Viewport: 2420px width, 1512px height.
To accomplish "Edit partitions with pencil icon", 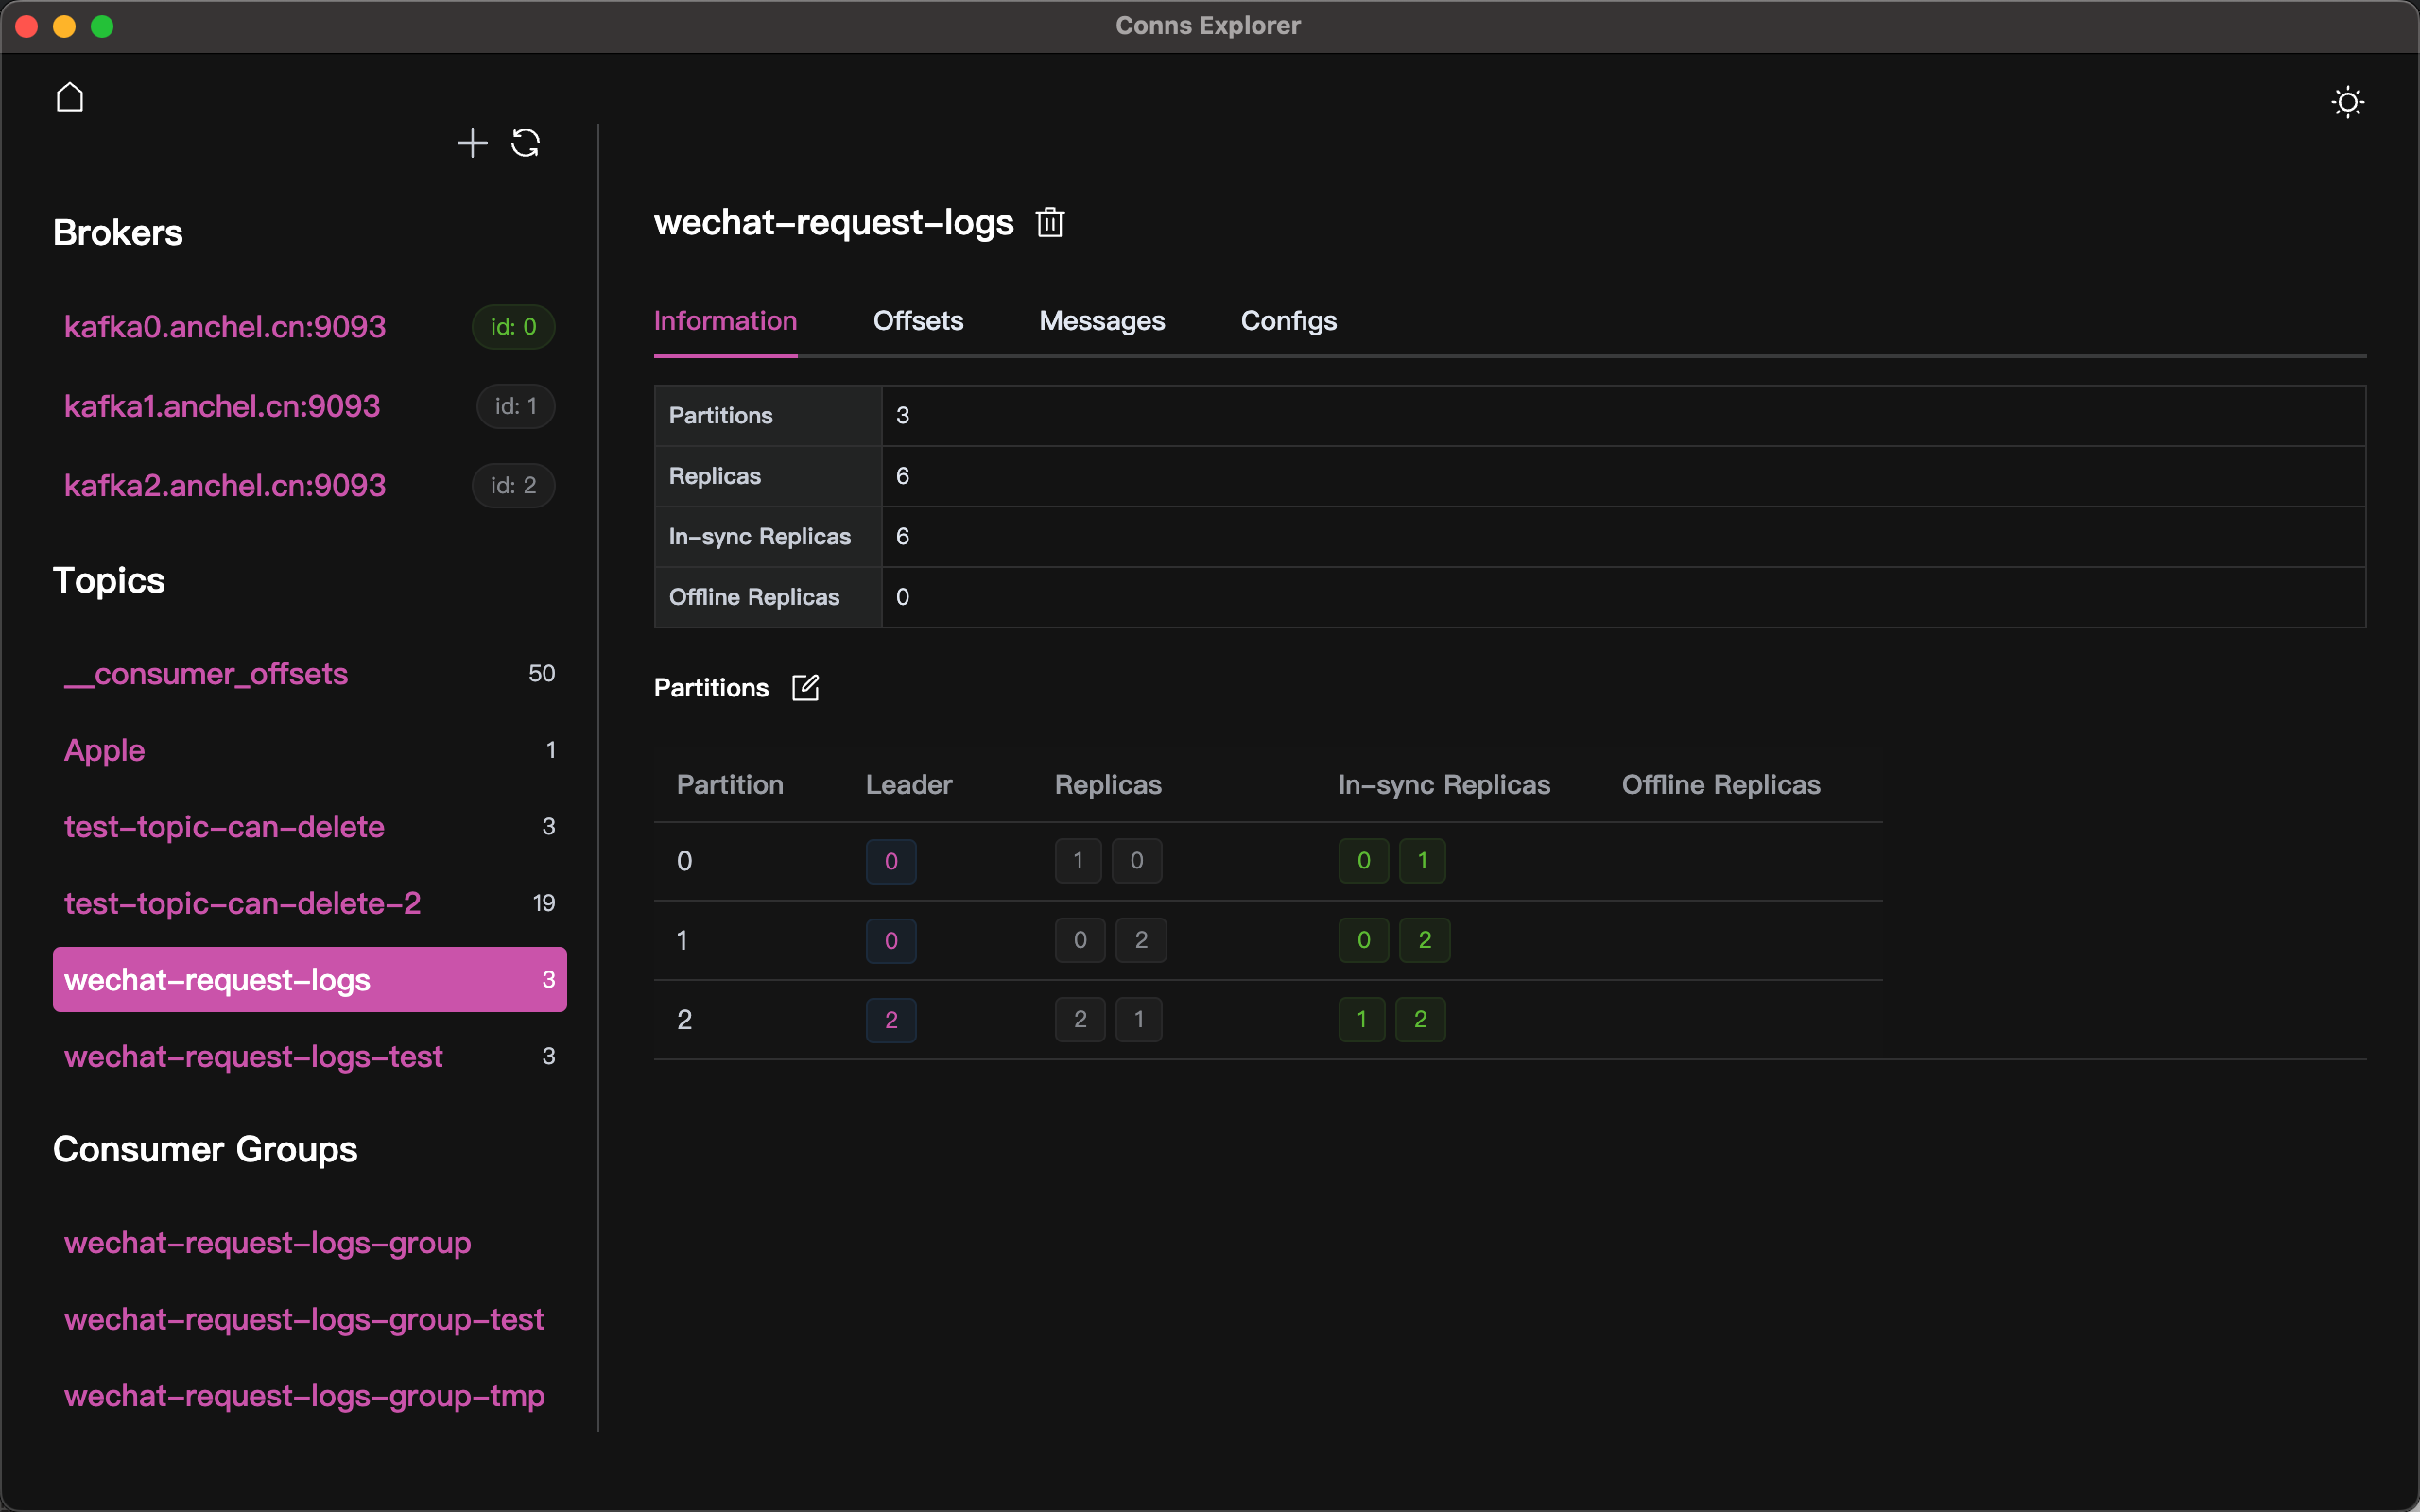I will point(805,688).
